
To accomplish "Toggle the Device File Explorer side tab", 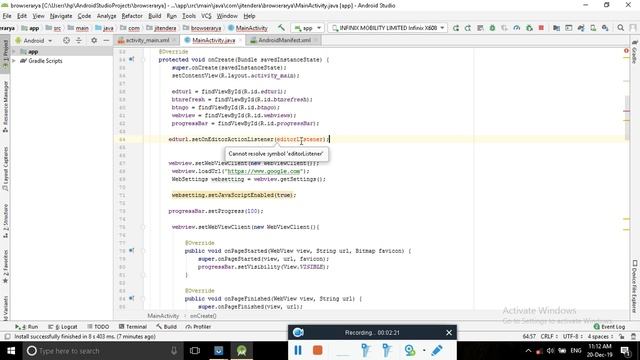I will point(635,287).
